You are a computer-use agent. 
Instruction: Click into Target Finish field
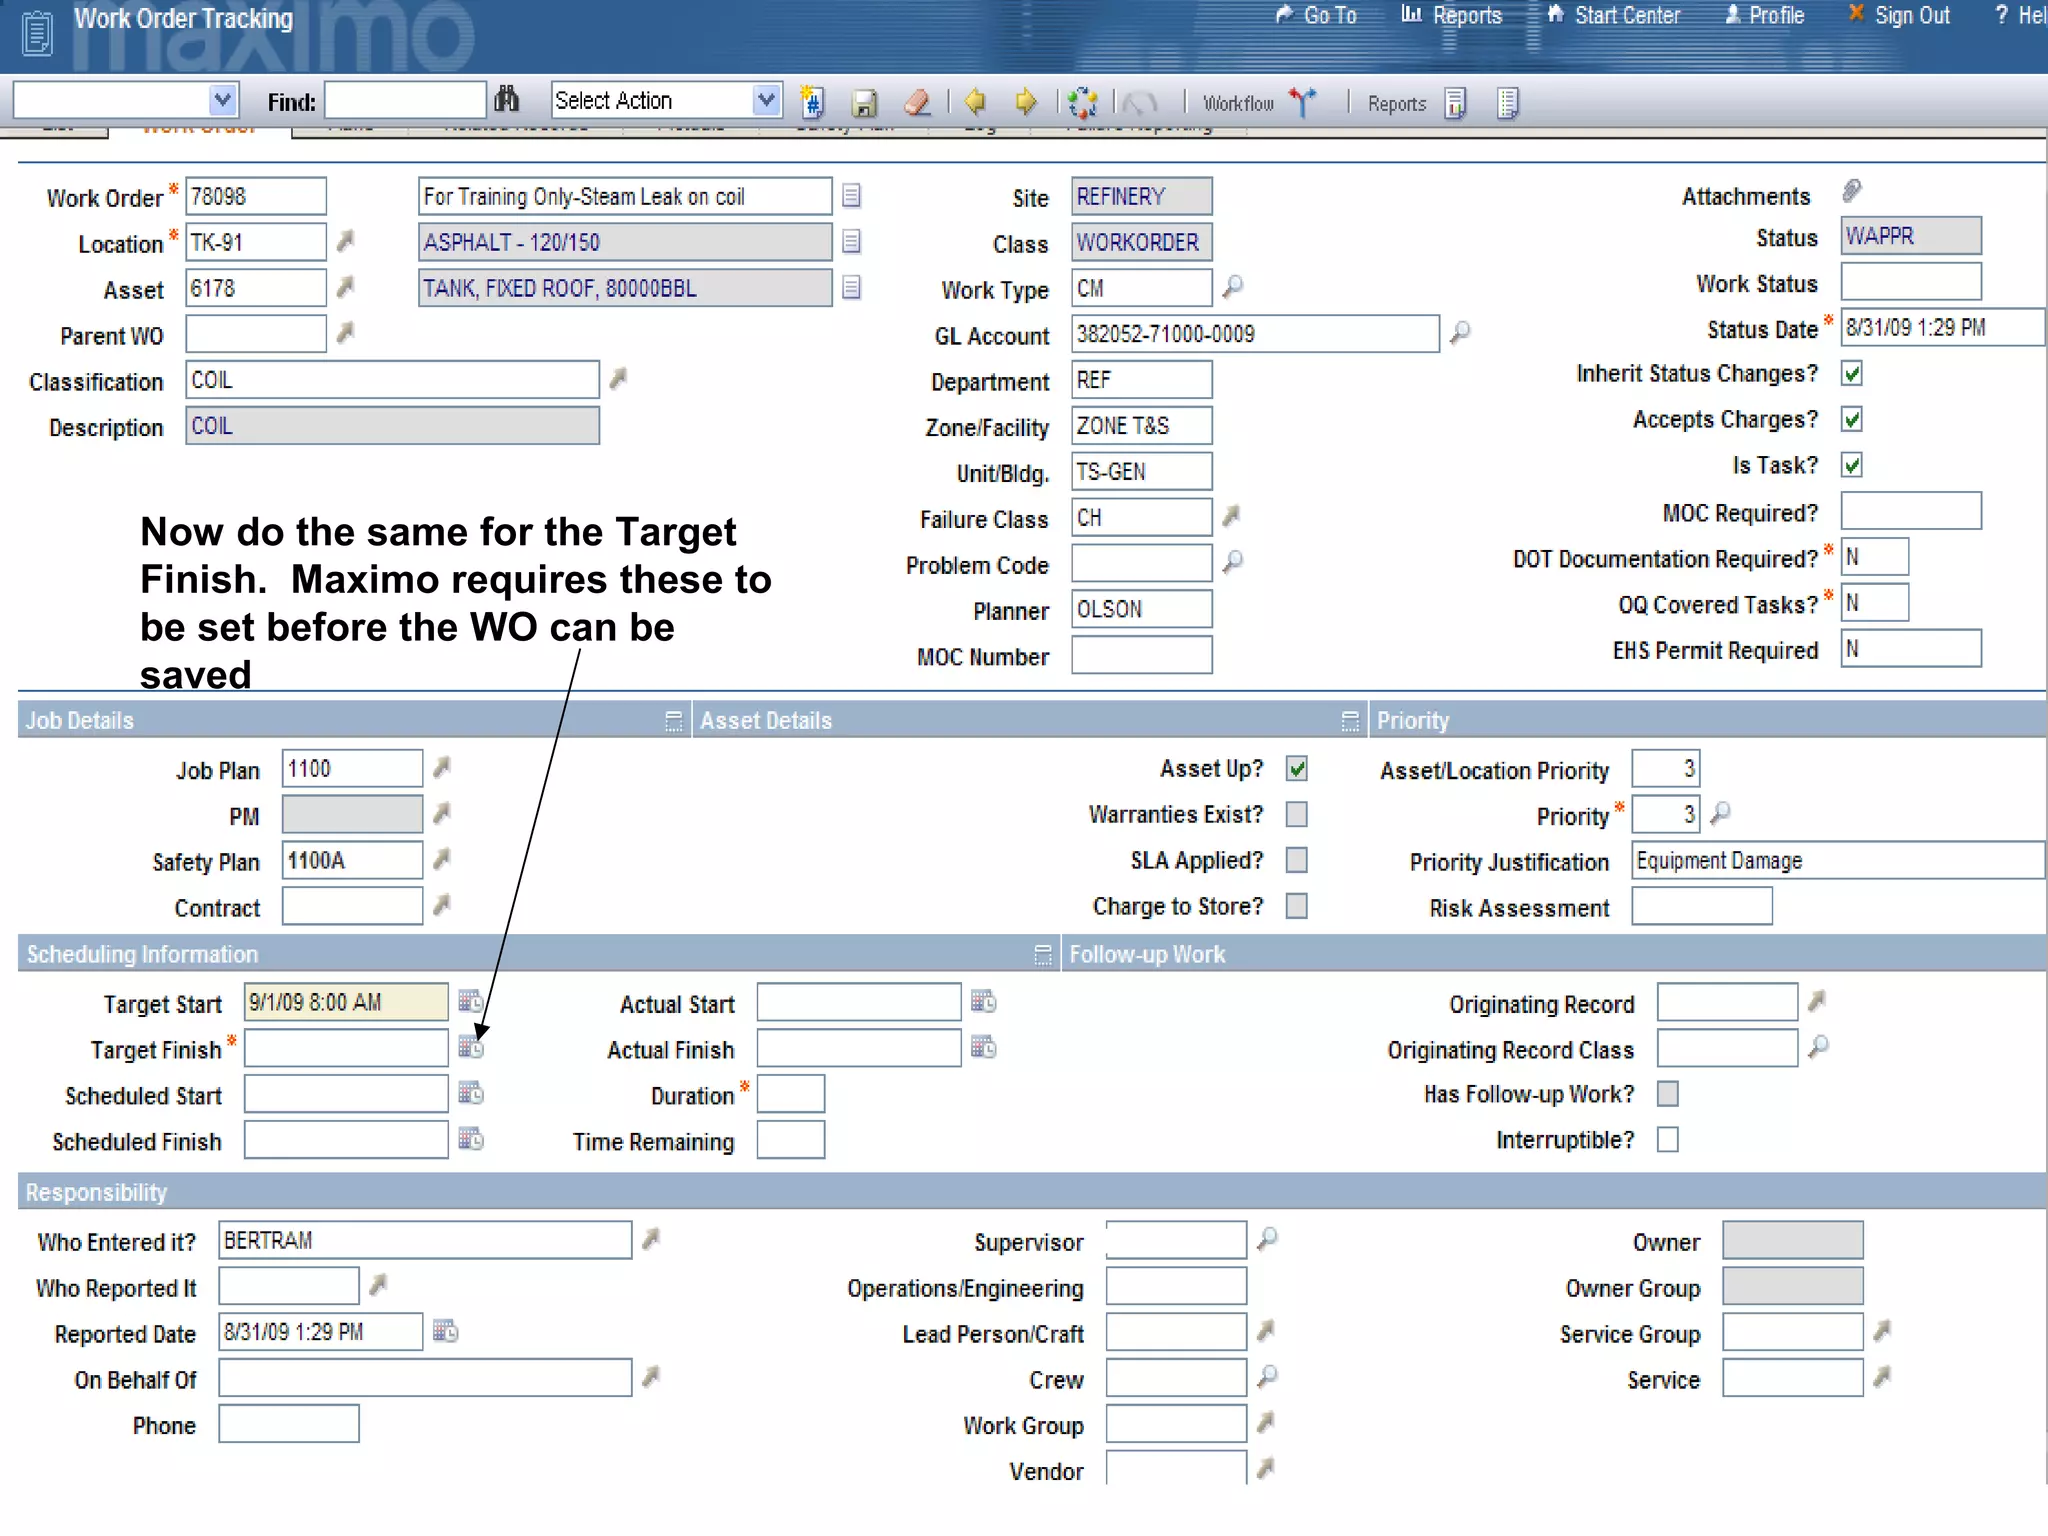coord(346,1048)
